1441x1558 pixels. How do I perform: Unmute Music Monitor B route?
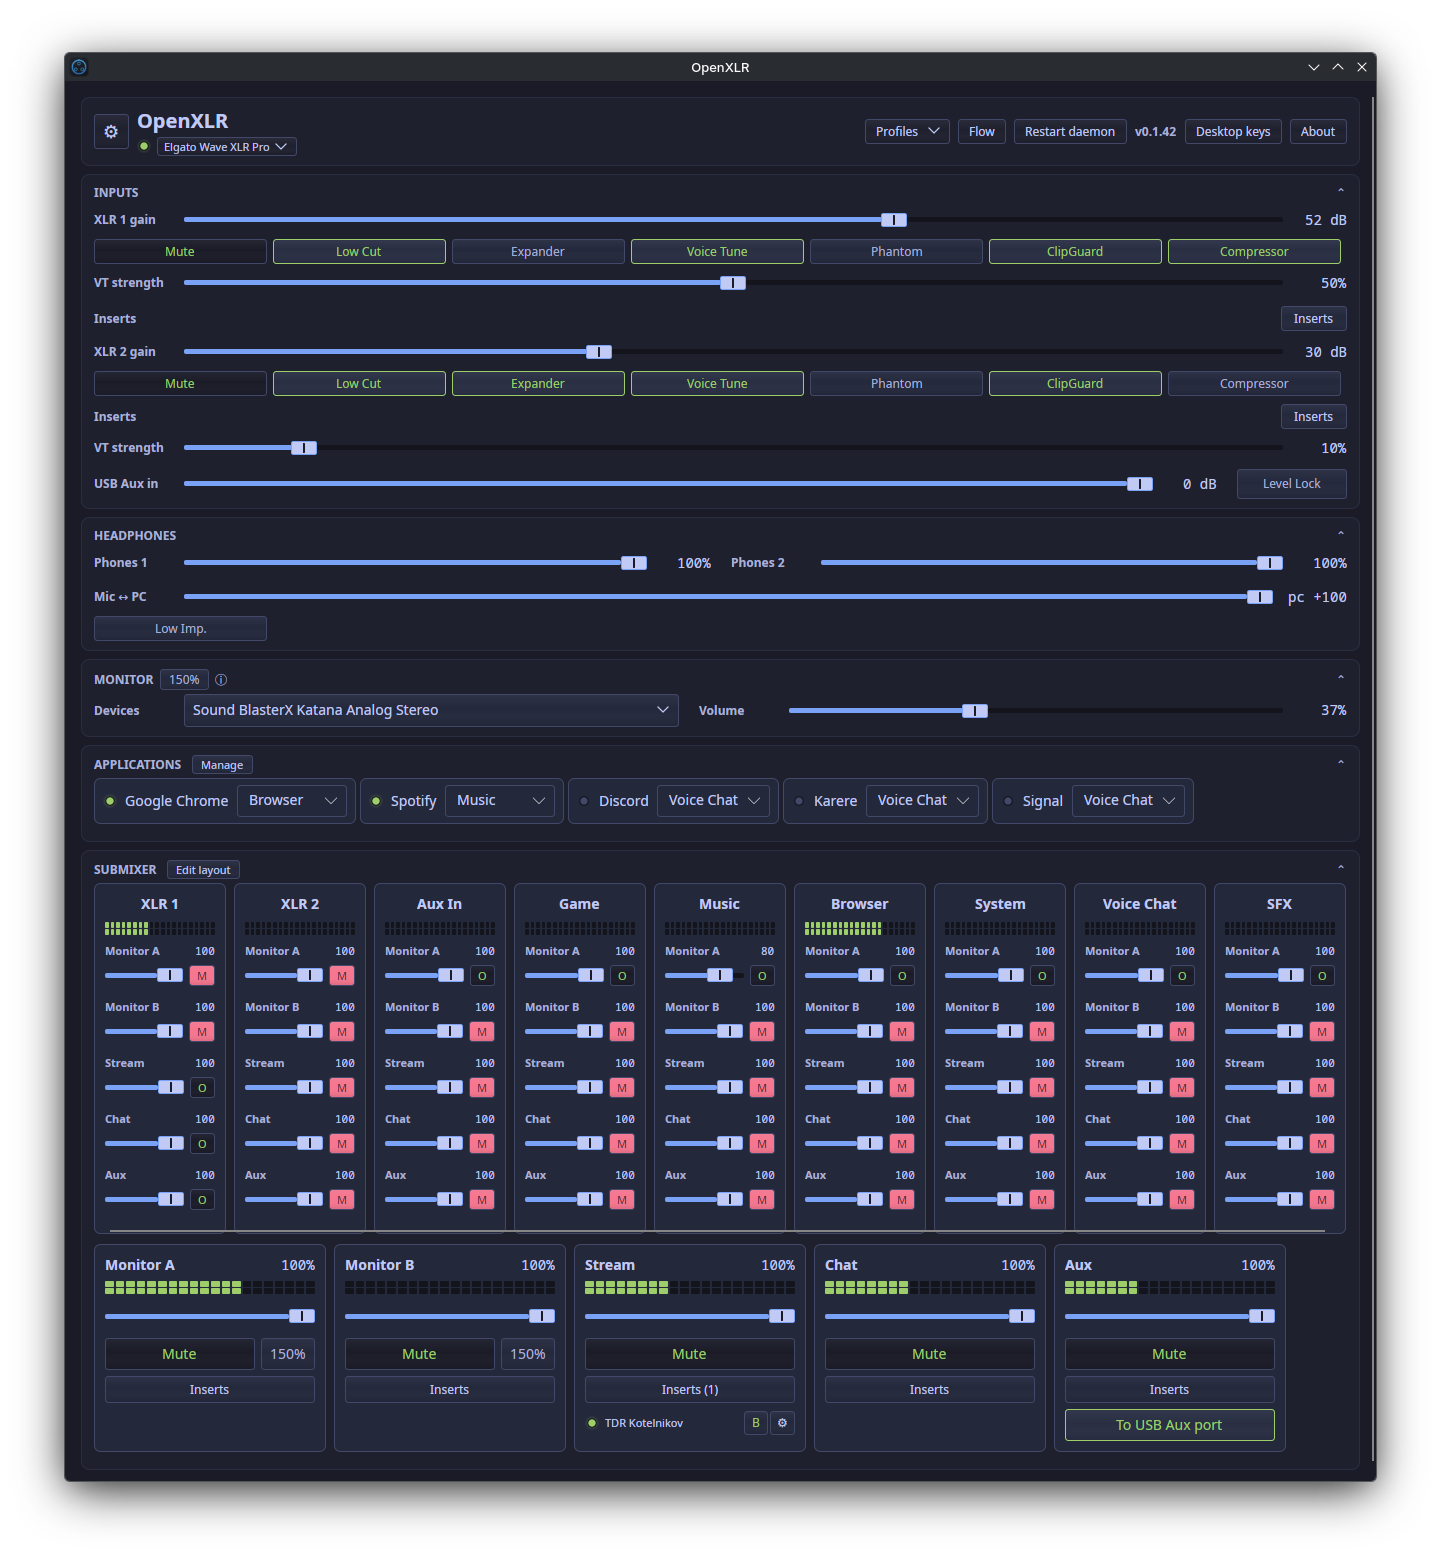762,1032
